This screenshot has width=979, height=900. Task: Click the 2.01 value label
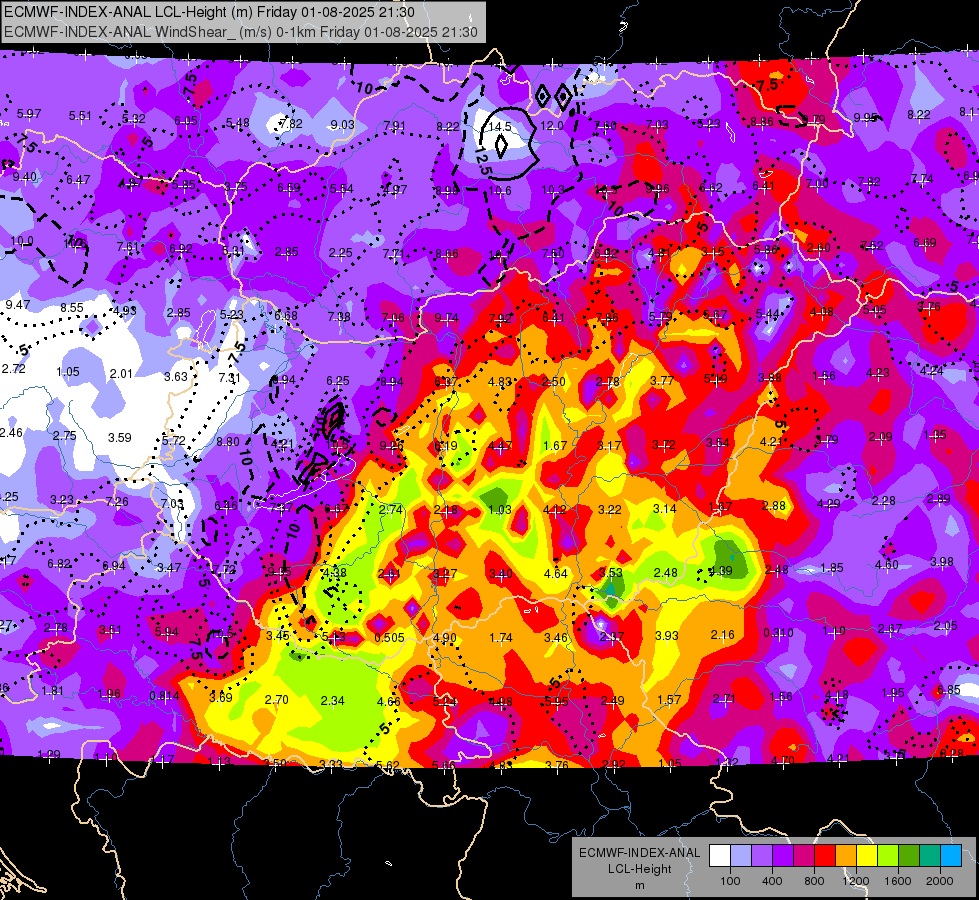click(121, 373)
